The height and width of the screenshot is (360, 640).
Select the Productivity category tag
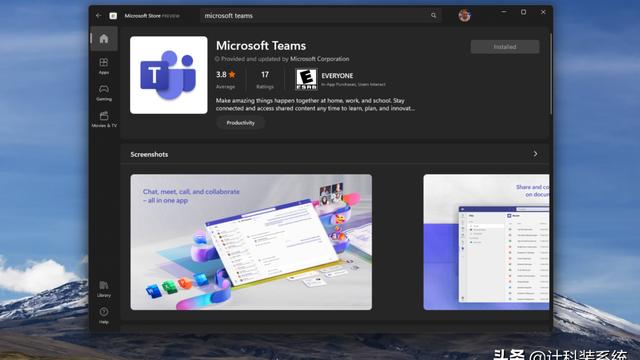[240, 123]
